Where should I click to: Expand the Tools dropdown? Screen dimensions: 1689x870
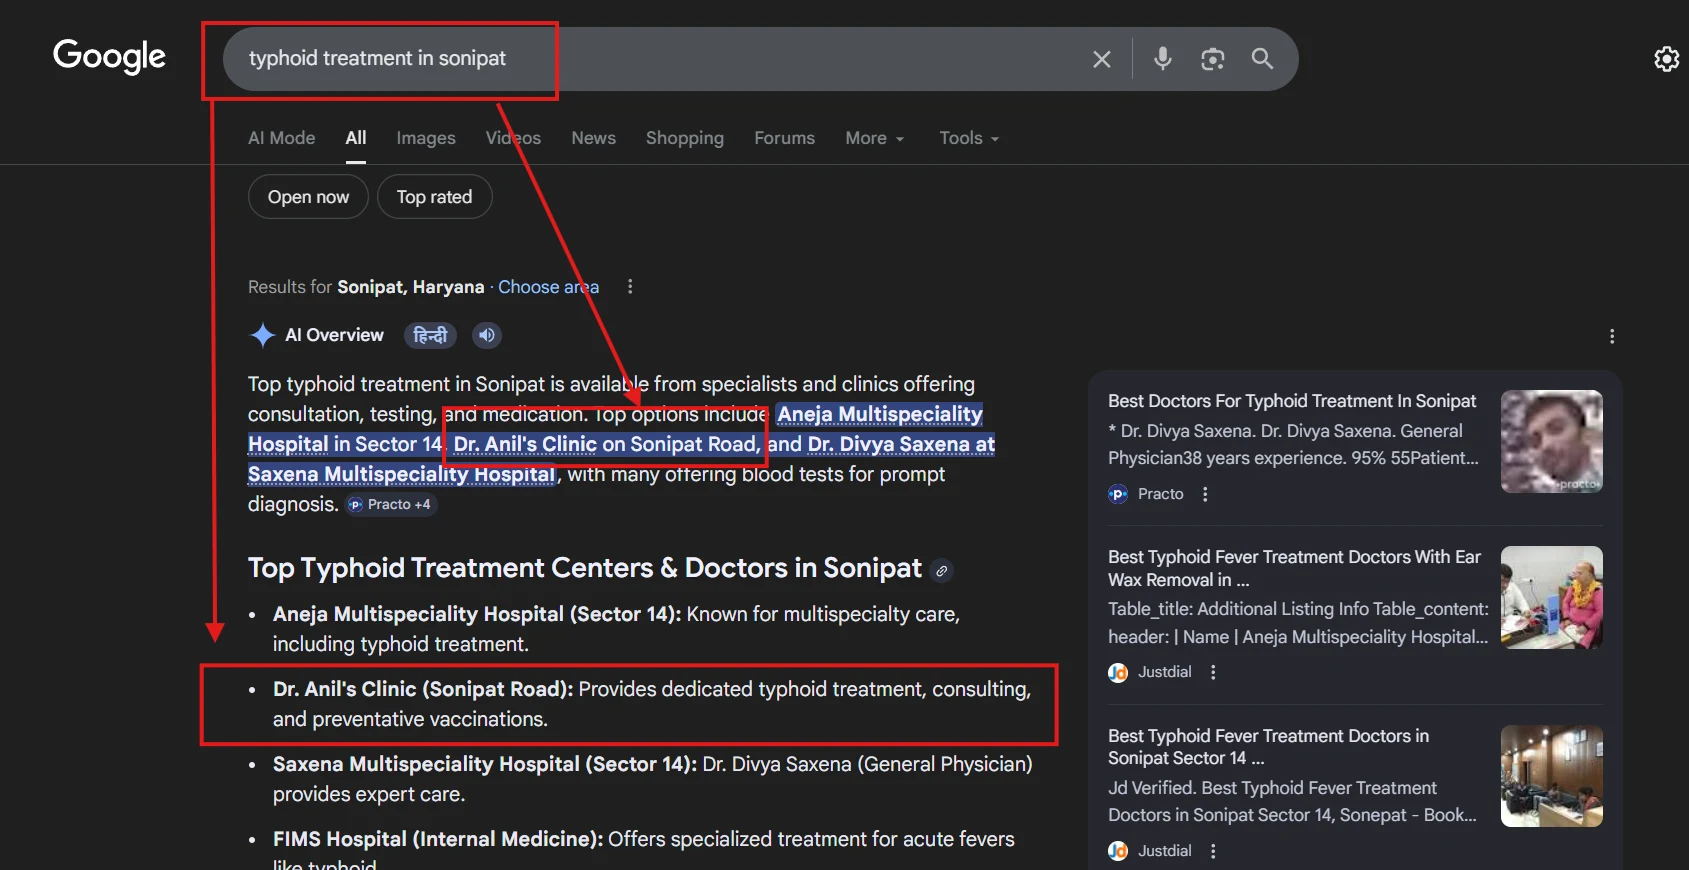[x=969, y=138]
